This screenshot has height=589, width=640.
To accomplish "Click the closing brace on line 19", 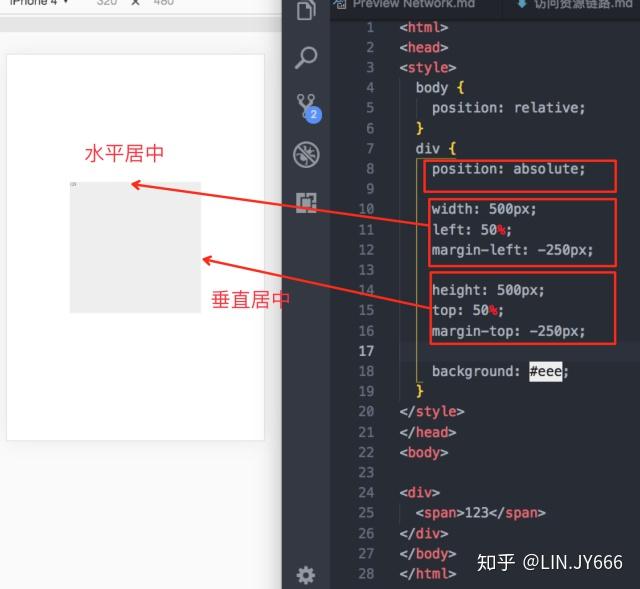I will (x=420, y=391).
